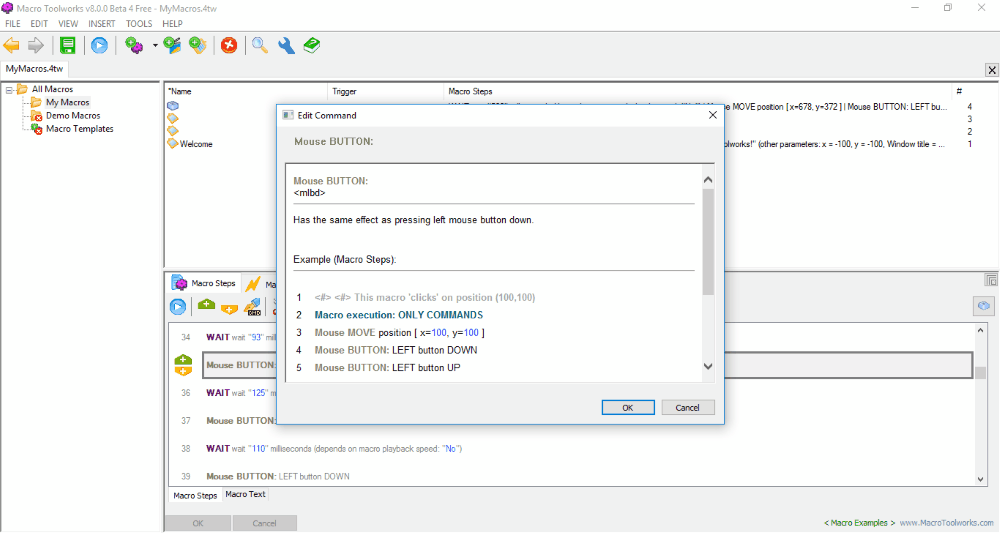
Task: Select step 39 Mouse BUTTON LEFT button DOWN
Action: click(x=277, y=476)
